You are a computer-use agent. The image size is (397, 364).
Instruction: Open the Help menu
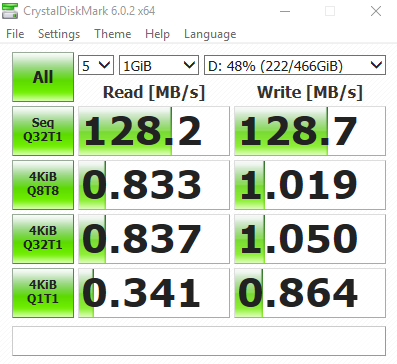click(x=157, y=34)
